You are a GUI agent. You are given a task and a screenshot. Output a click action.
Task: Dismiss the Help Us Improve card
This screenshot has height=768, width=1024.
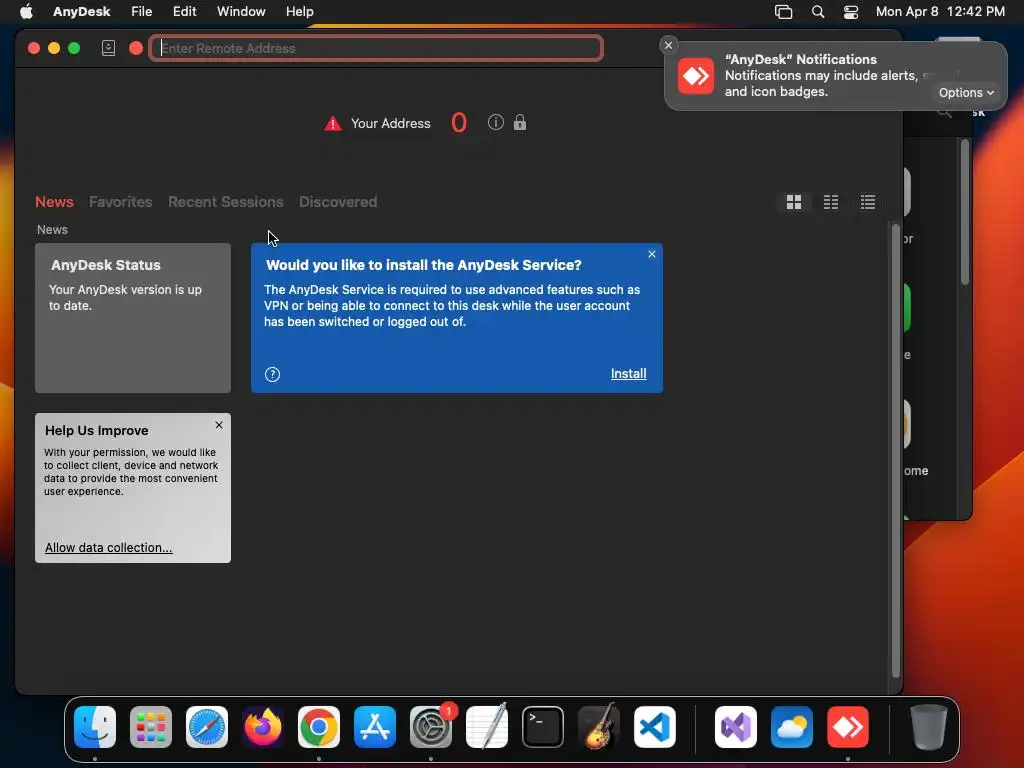(219, 425)
